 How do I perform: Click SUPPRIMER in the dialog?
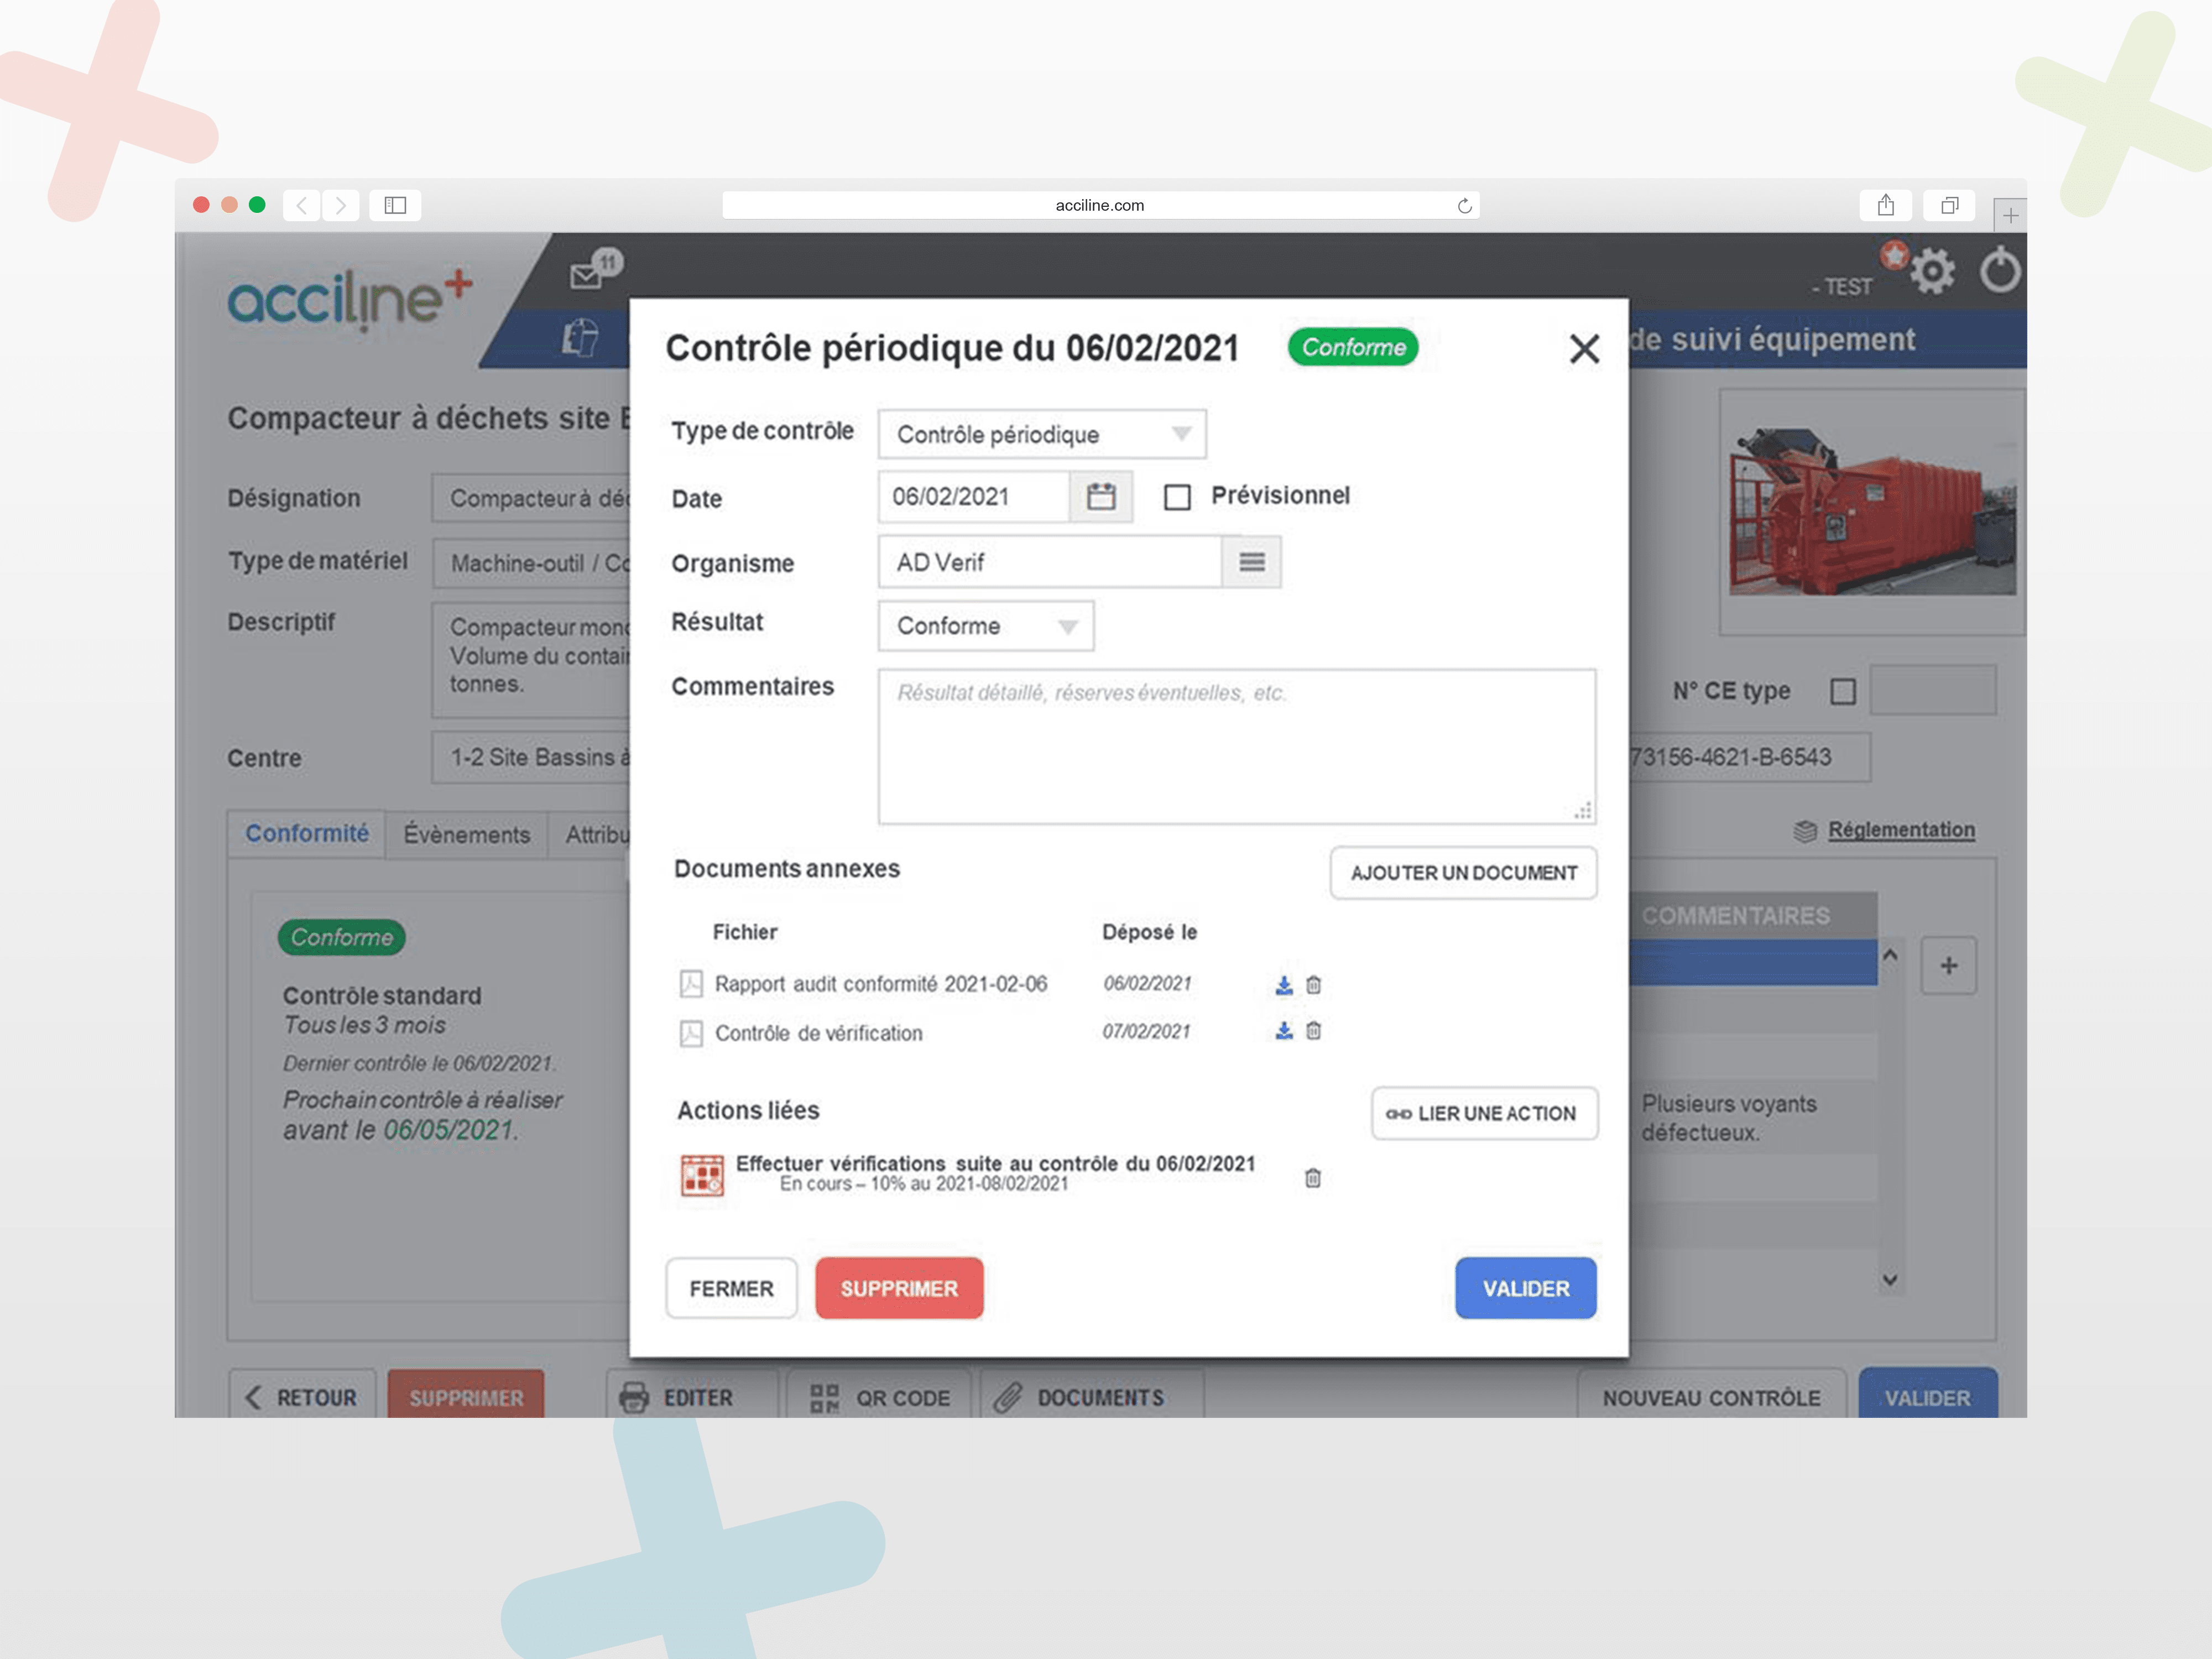point(899,1288)
